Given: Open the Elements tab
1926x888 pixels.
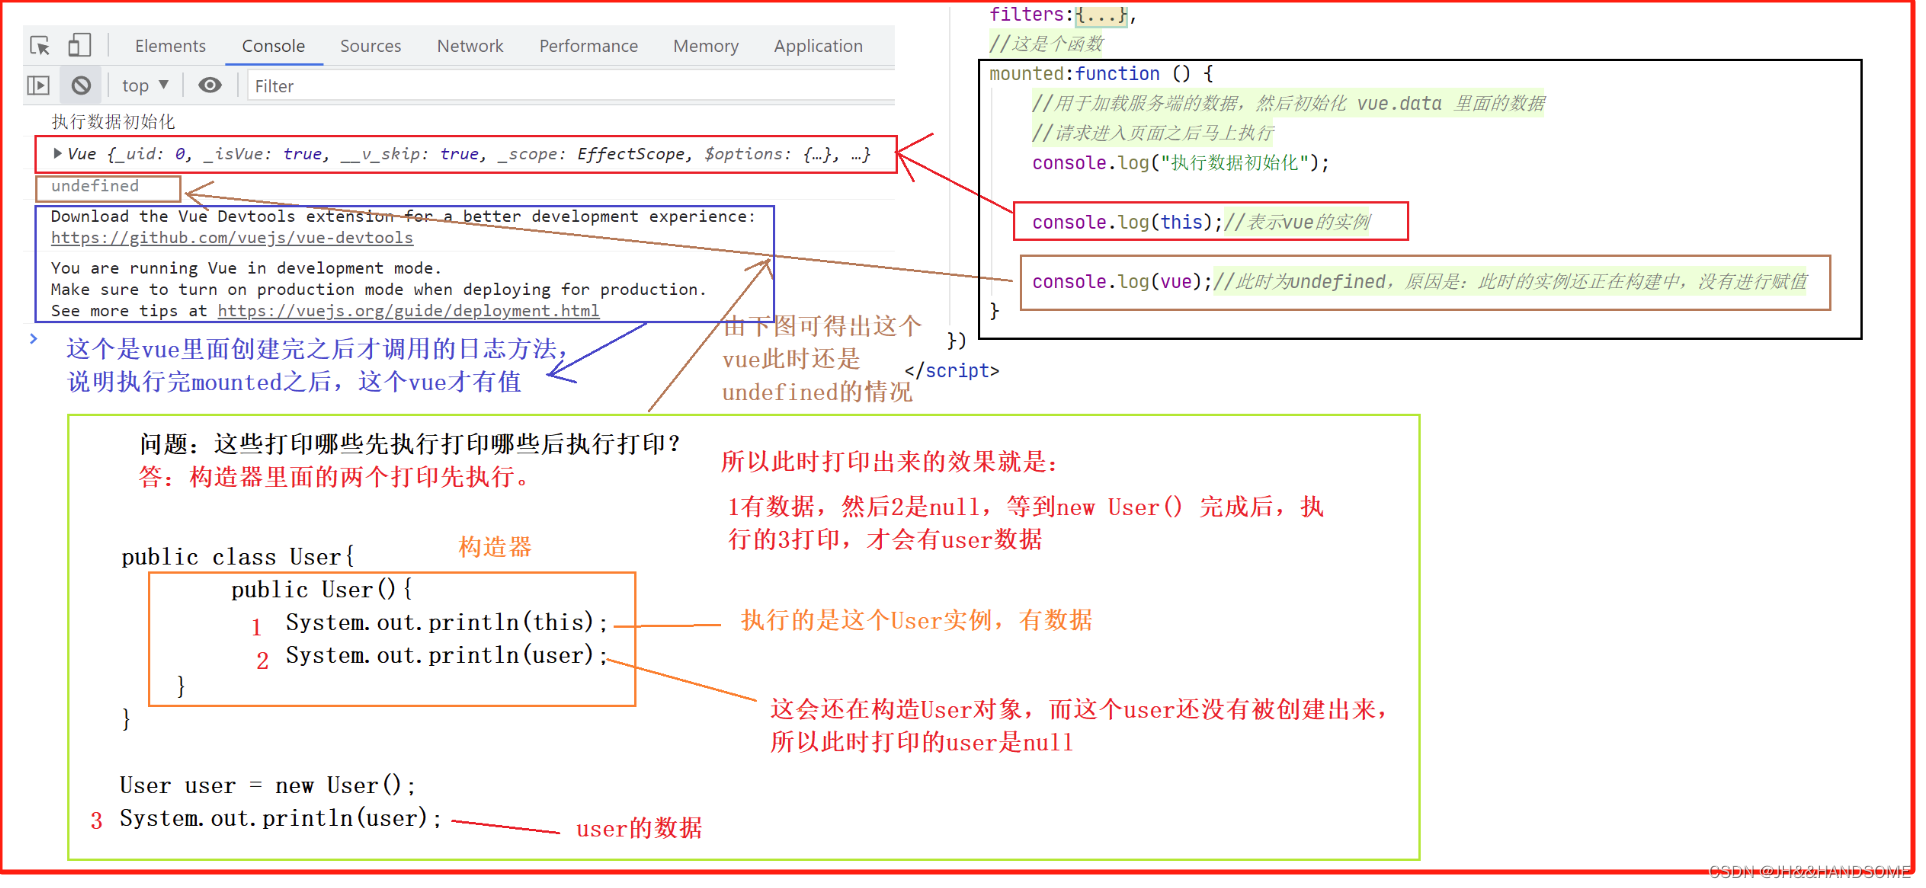Looking at the screenshot, I should tap(170, 46).
